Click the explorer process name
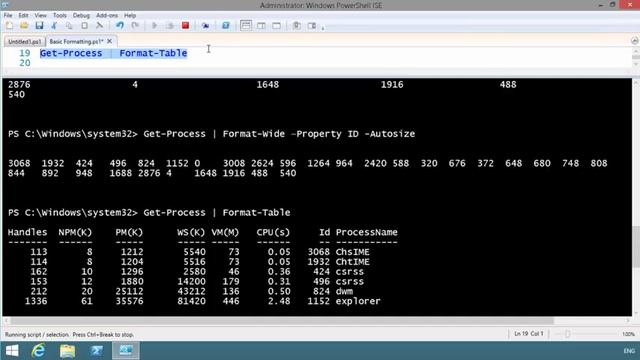The height and width of the screenshot is (360, 640). tap(358, 301)
